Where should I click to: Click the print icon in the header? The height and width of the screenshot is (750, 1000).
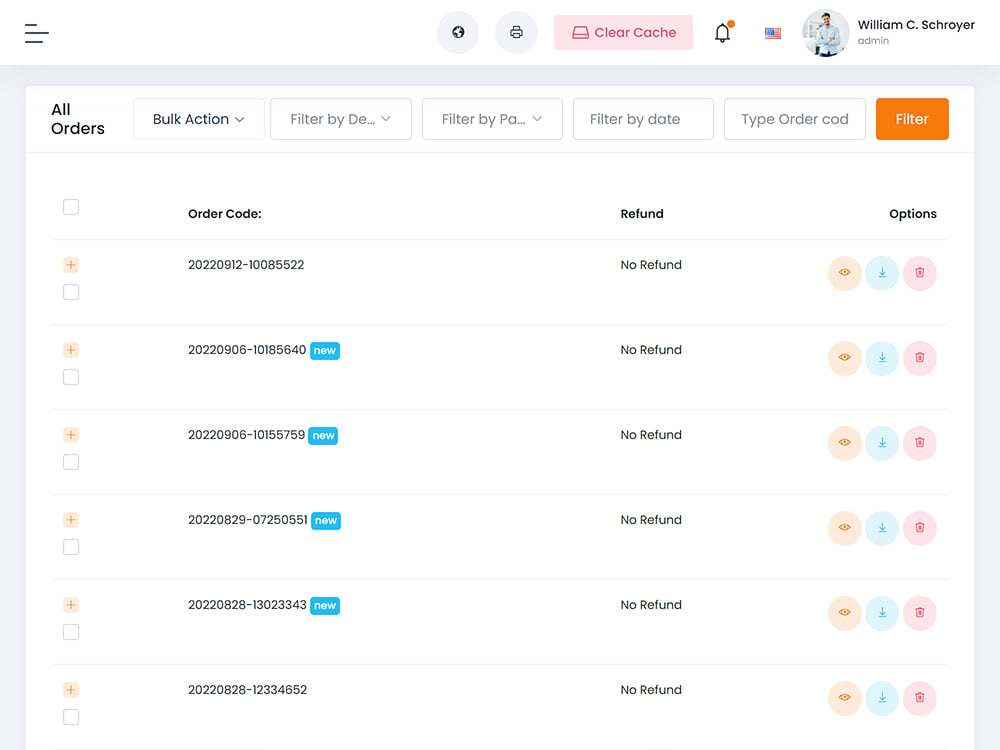[x=516, y=32]
